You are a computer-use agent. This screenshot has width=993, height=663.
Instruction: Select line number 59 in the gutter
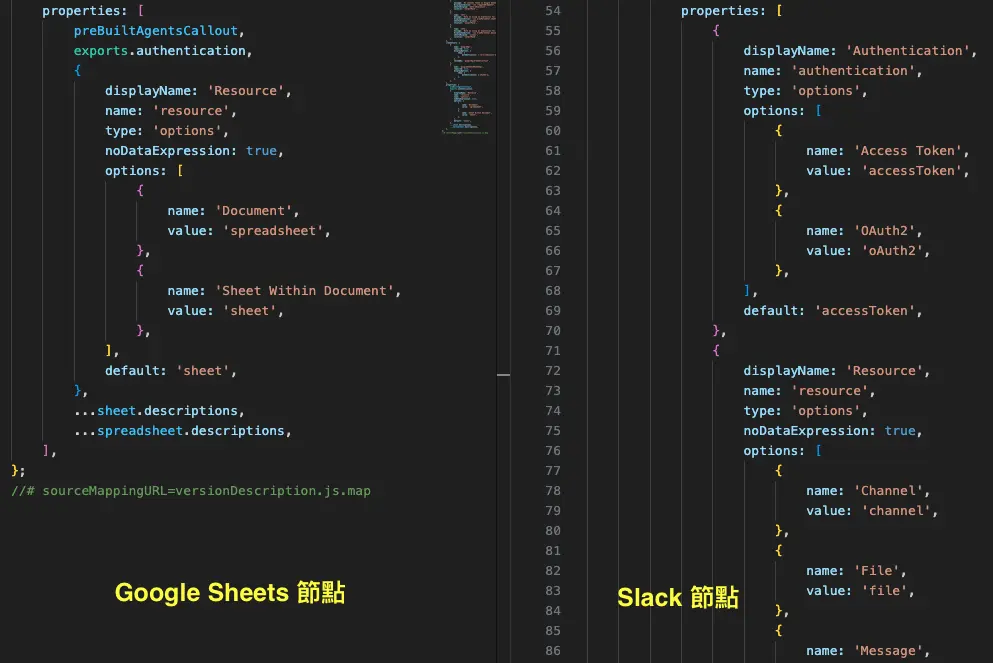click(x=553, y=111)
